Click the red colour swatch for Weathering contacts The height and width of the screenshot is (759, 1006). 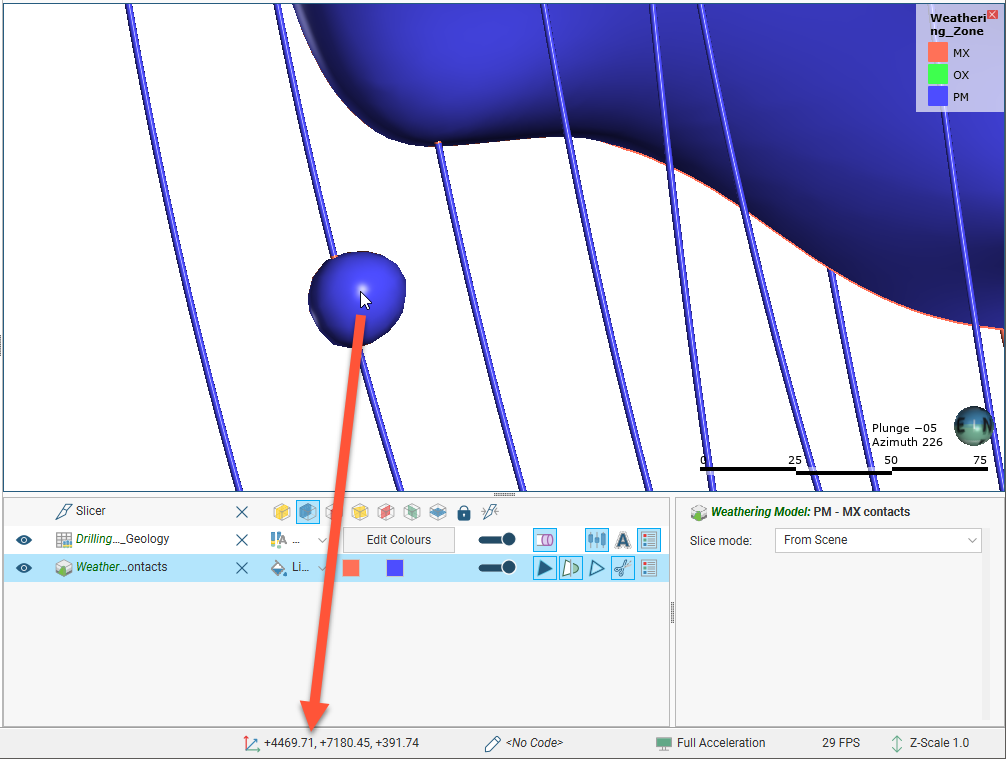pyautogui.click(x=351, y=568)
